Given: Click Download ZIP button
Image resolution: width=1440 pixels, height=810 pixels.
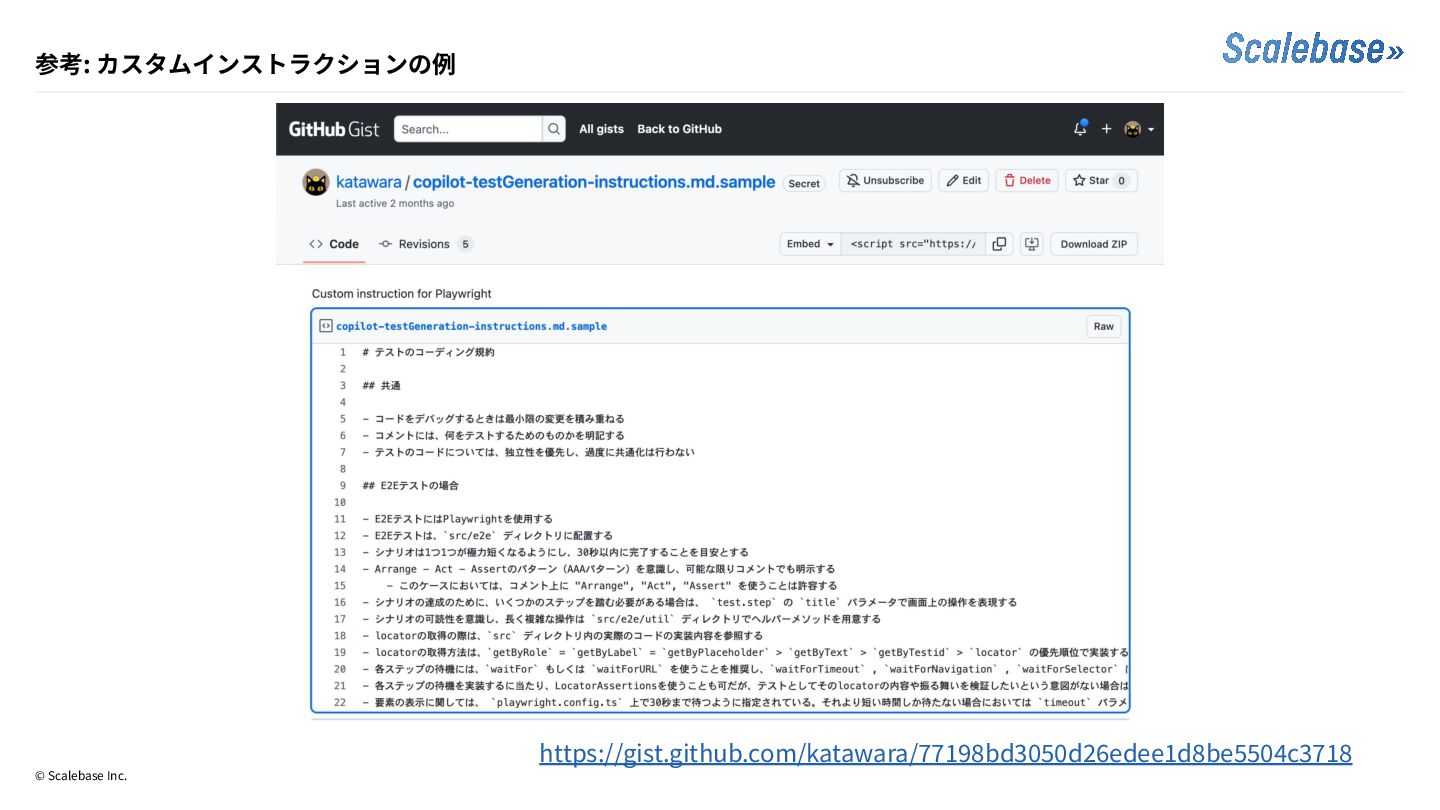Looking at the screenshot, I should (1094, 244).
